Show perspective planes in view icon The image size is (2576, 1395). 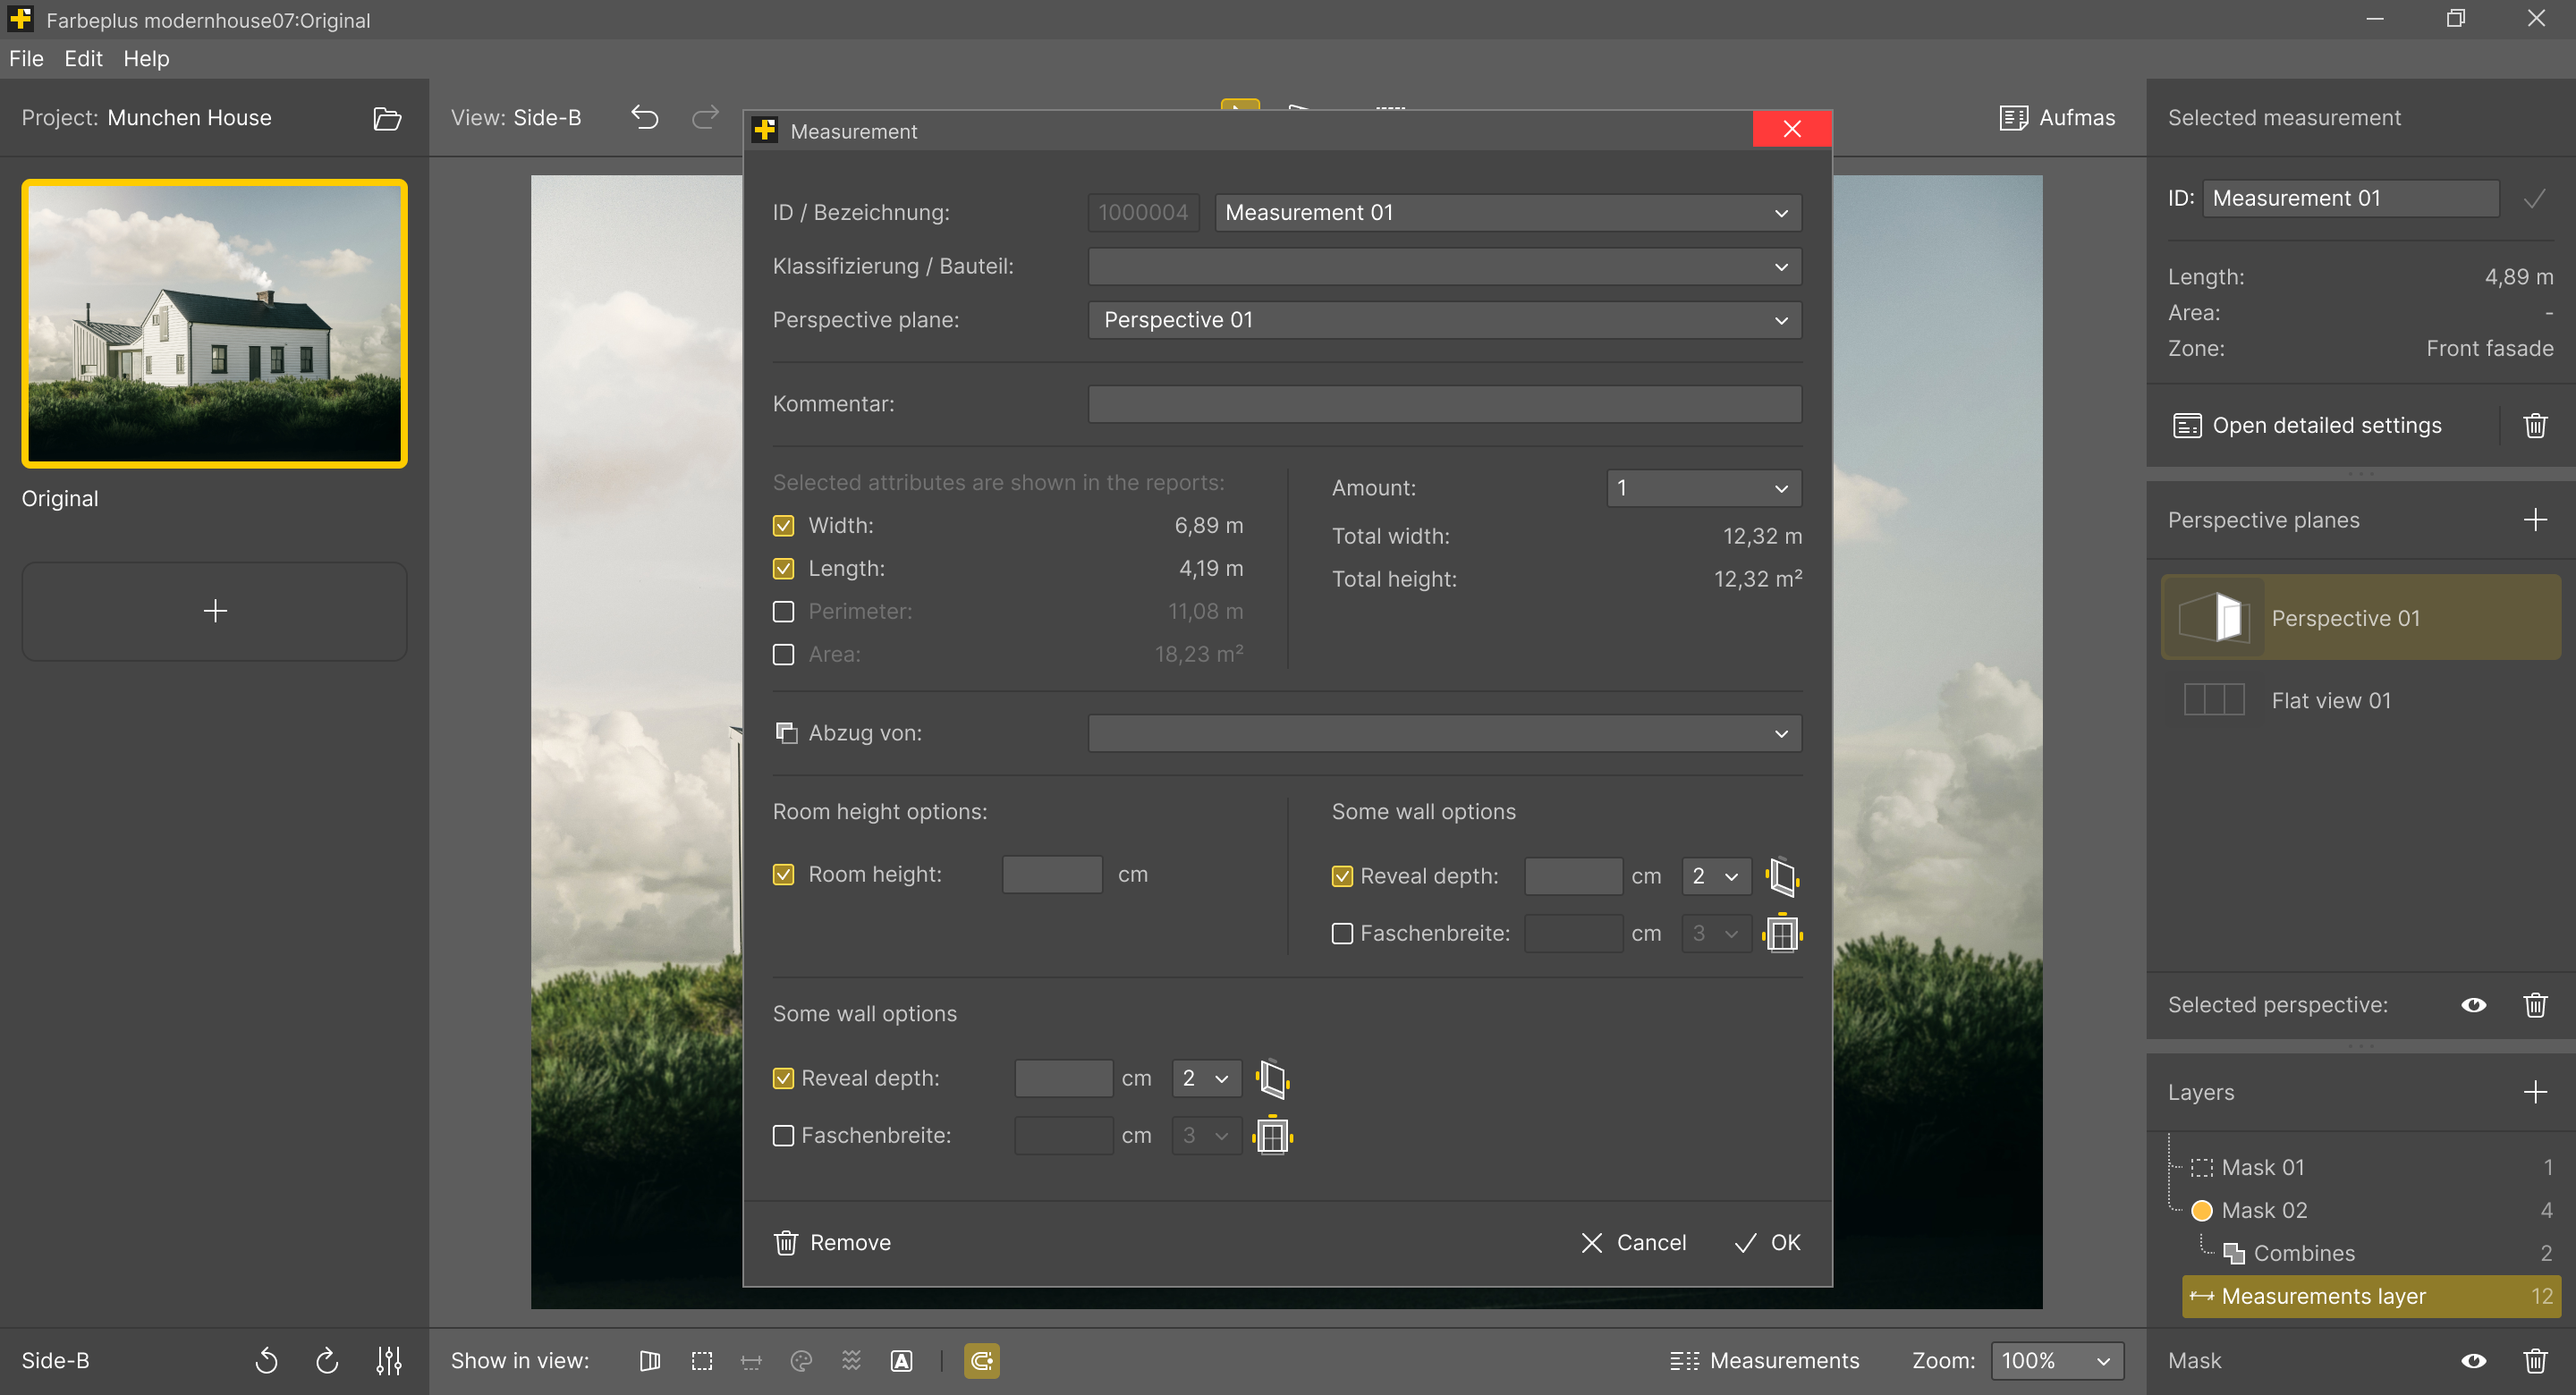[x=650, y=1361]
